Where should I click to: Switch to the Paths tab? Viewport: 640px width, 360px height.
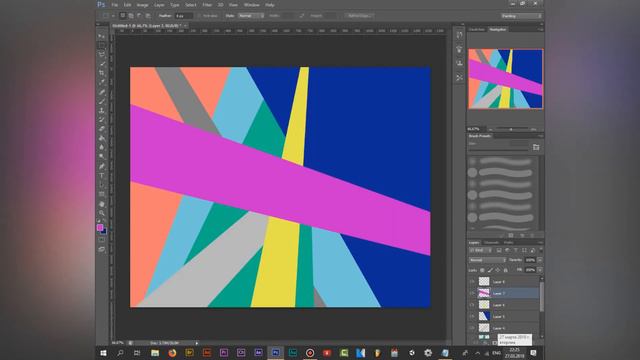[x=509, y=242]
